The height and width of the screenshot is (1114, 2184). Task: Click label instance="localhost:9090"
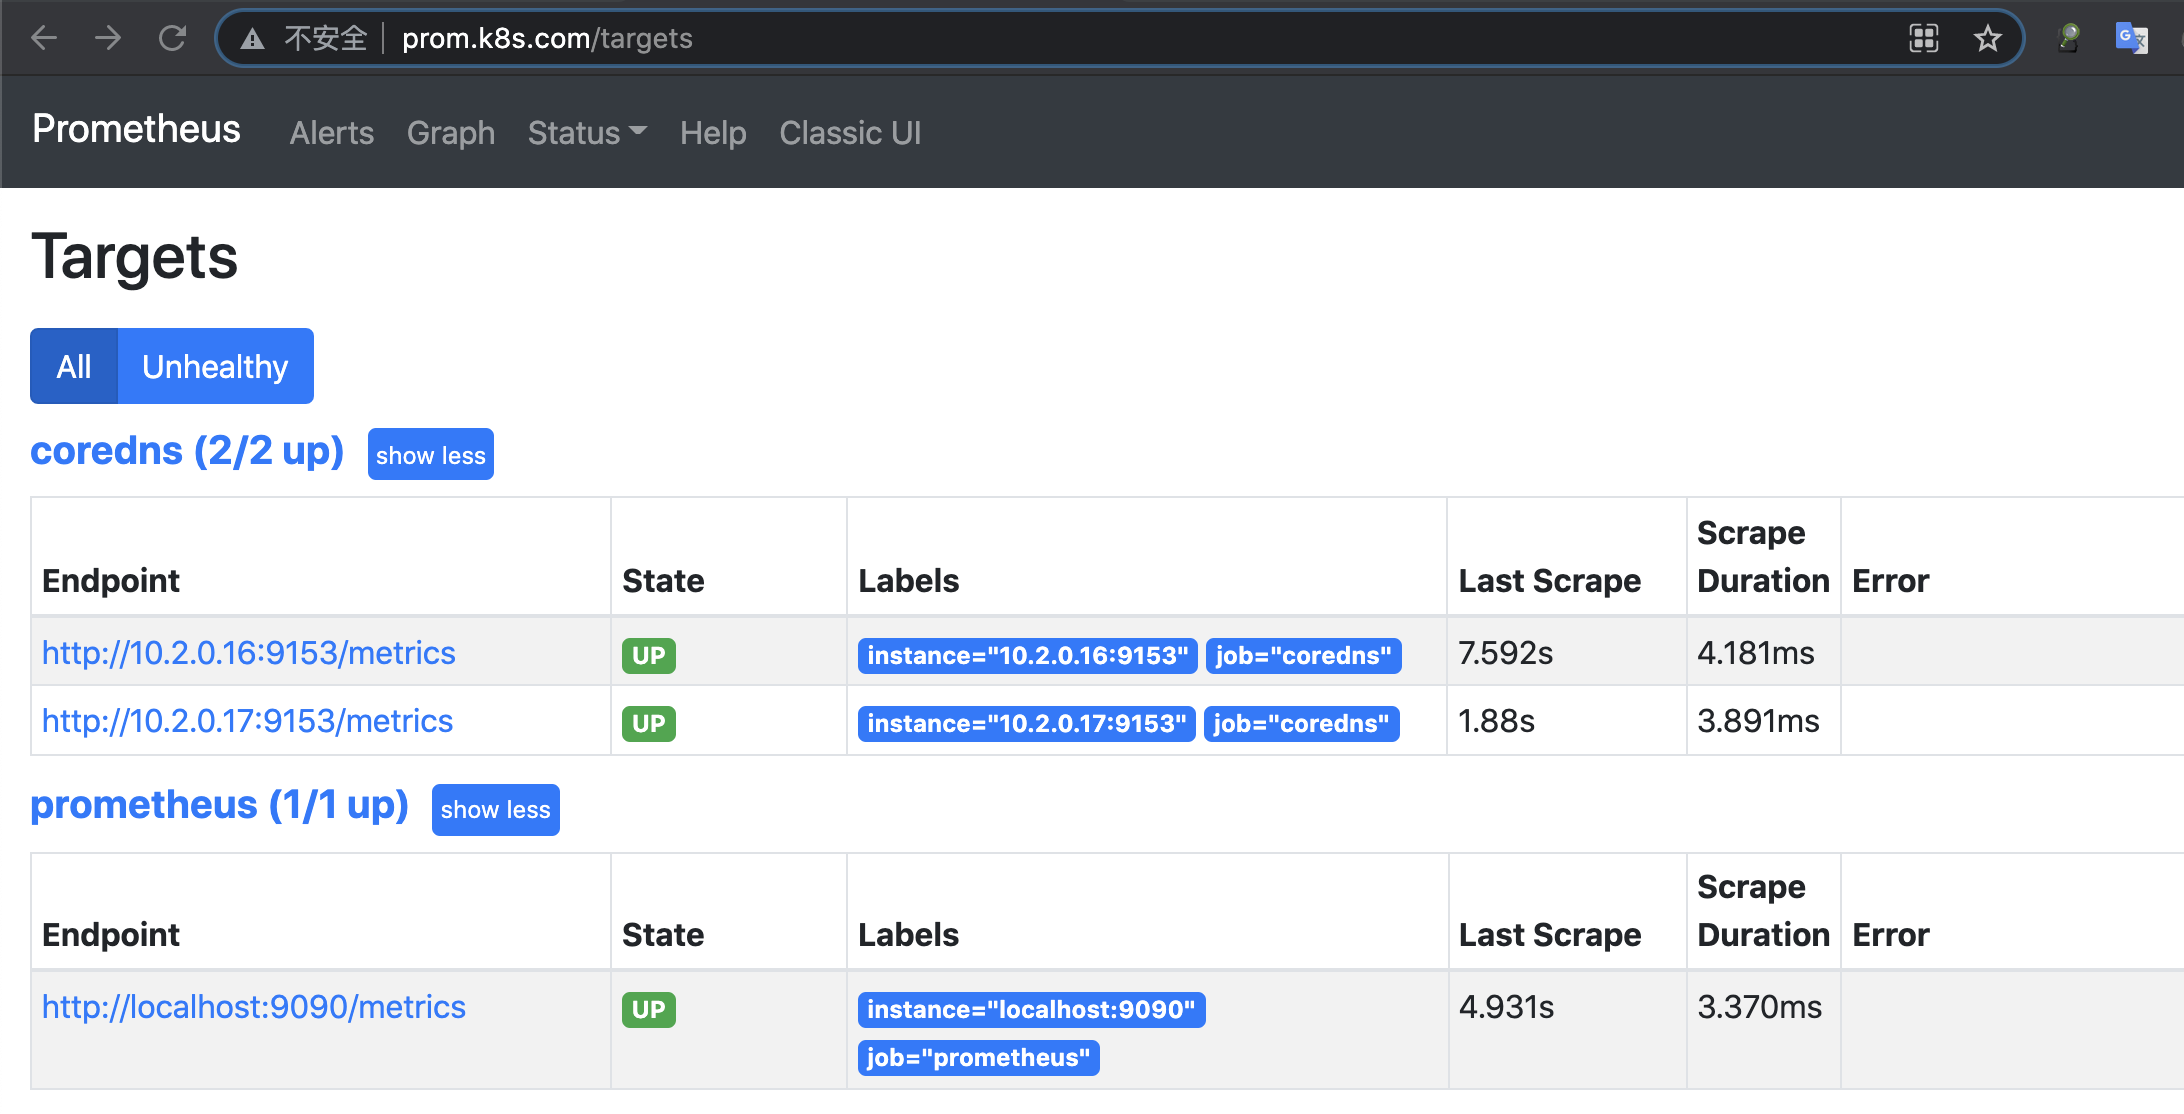click(x=1031, y=1009)
